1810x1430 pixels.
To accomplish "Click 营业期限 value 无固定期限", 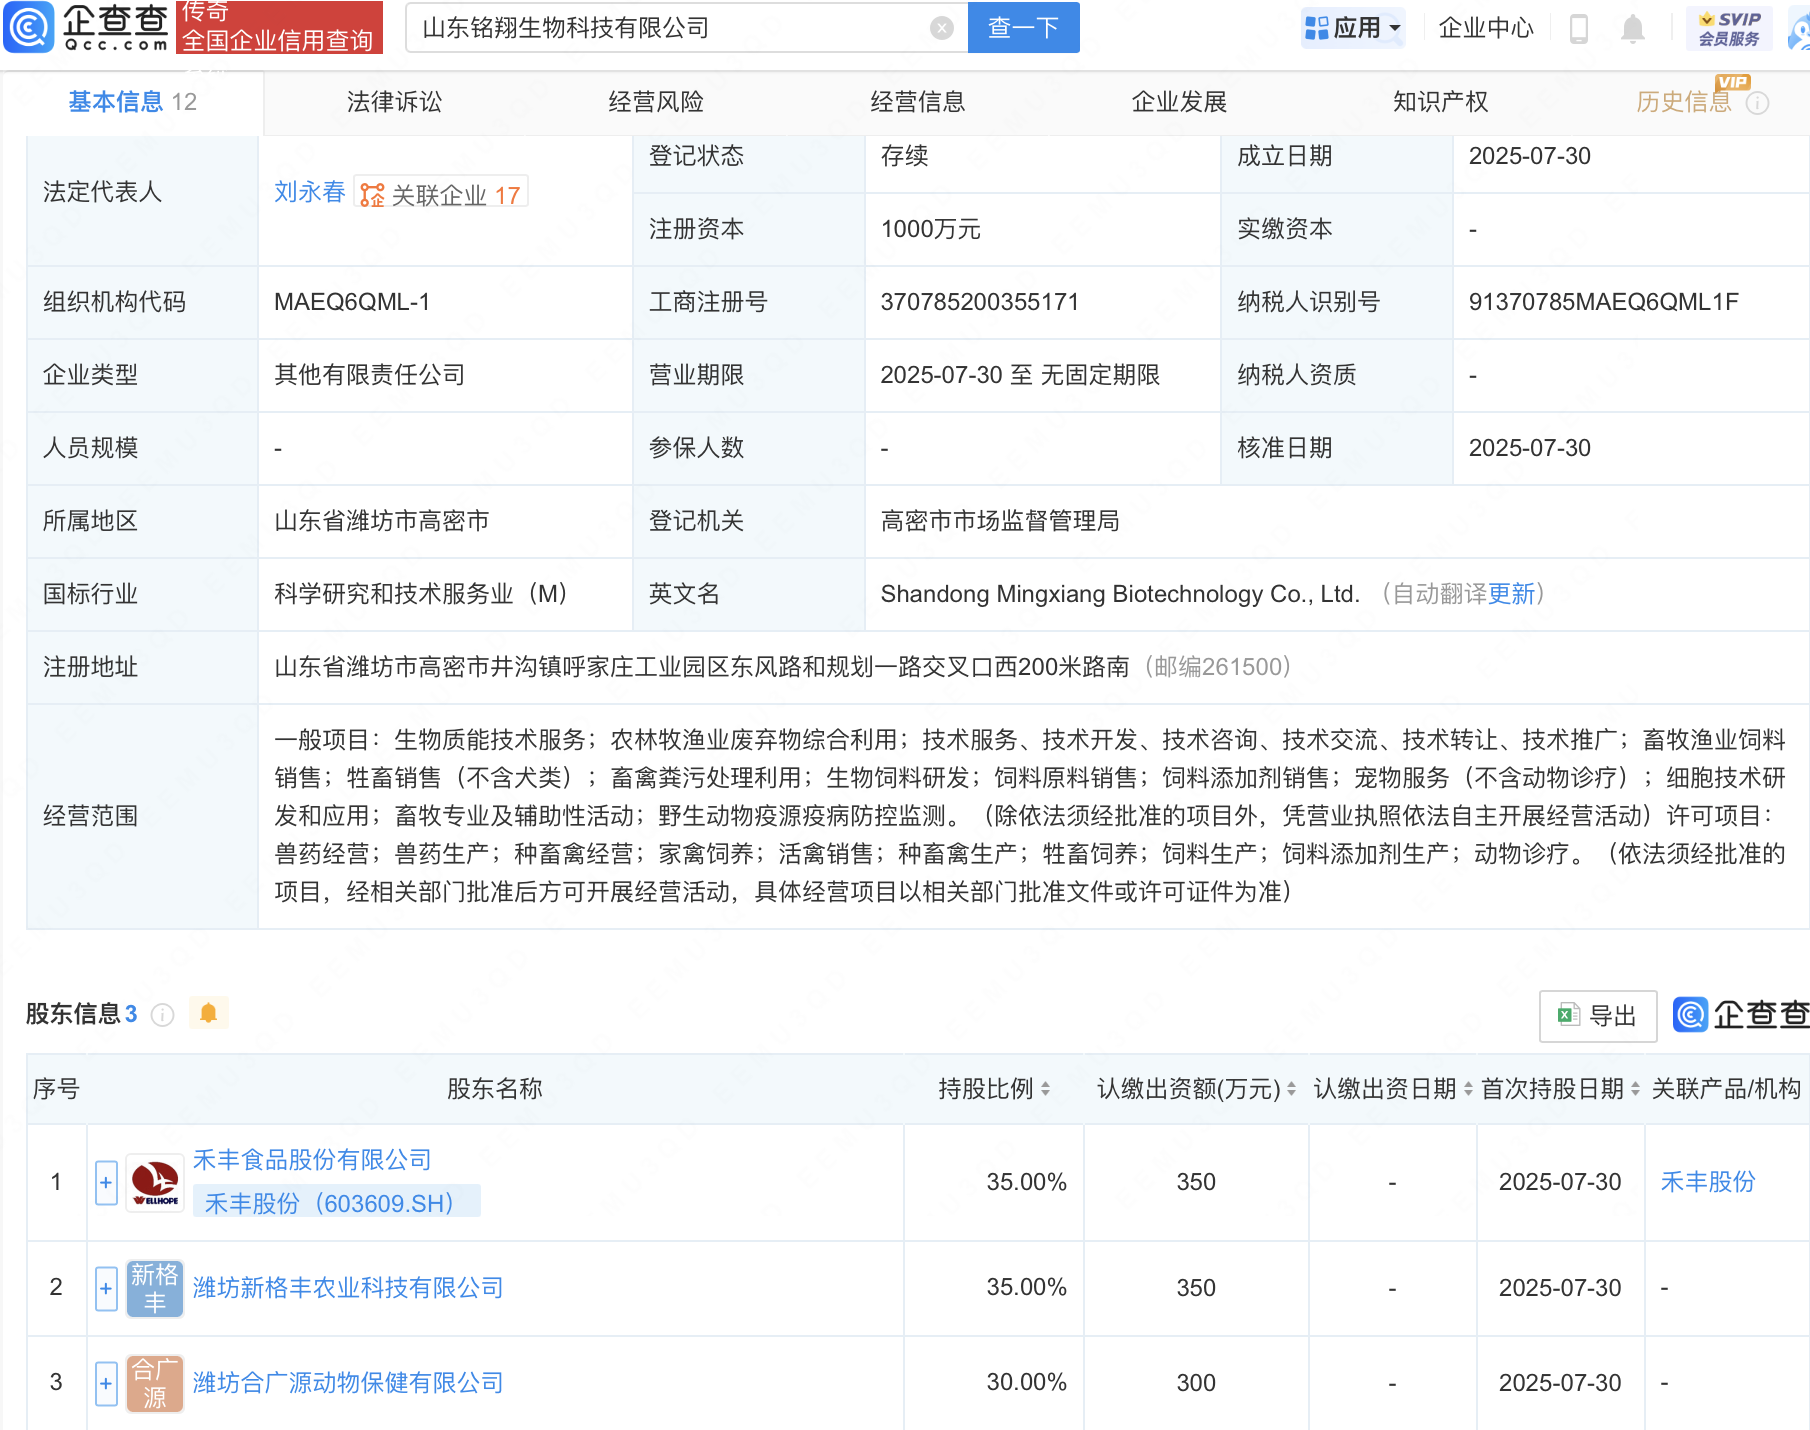I will point(1100,375).
